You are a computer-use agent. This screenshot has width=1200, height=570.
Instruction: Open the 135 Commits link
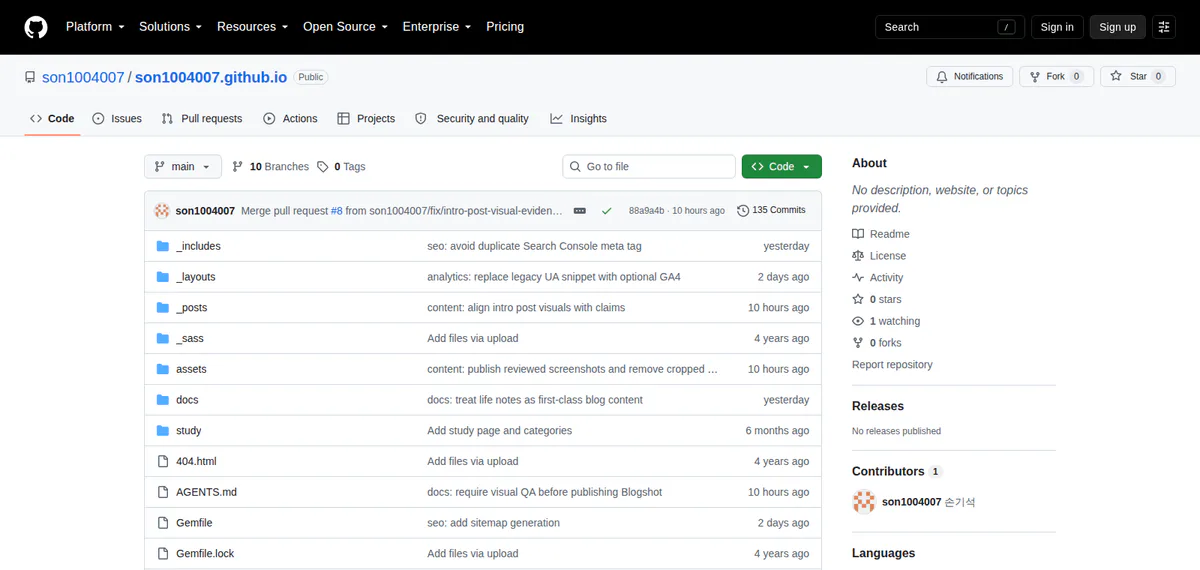point(771,211)
